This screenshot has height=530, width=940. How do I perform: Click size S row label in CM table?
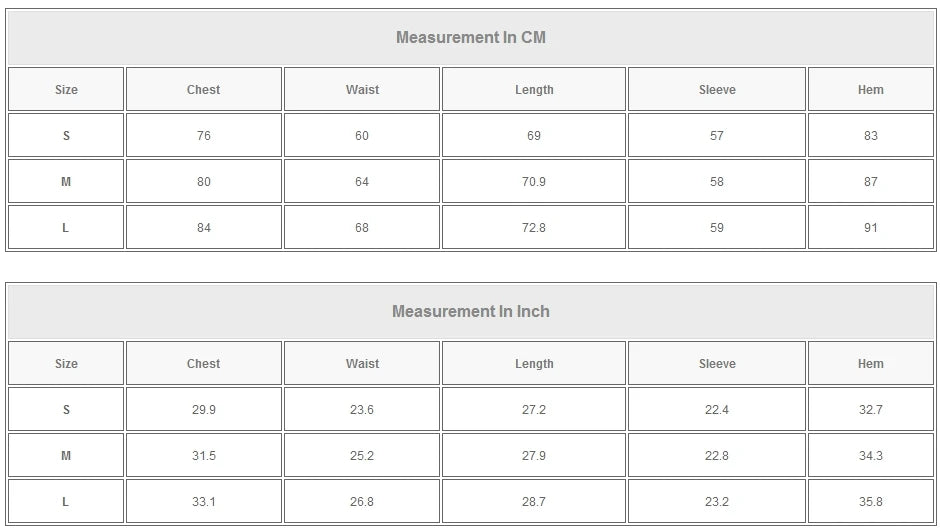click(66, 136)
